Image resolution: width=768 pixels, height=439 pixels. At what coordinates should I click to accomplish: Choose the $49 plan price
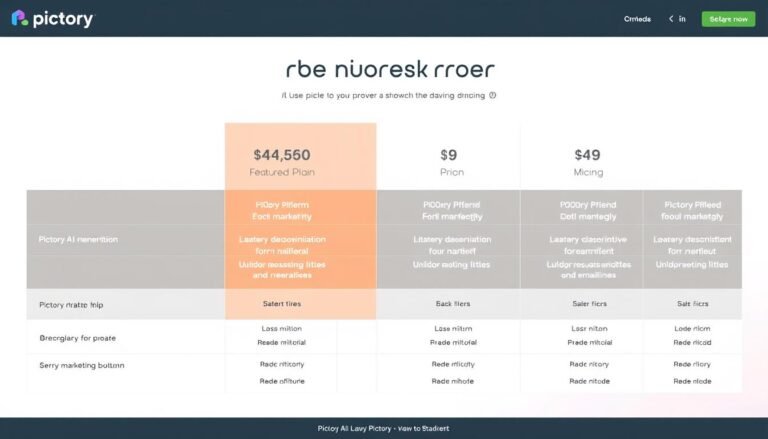tap(587, 155)
